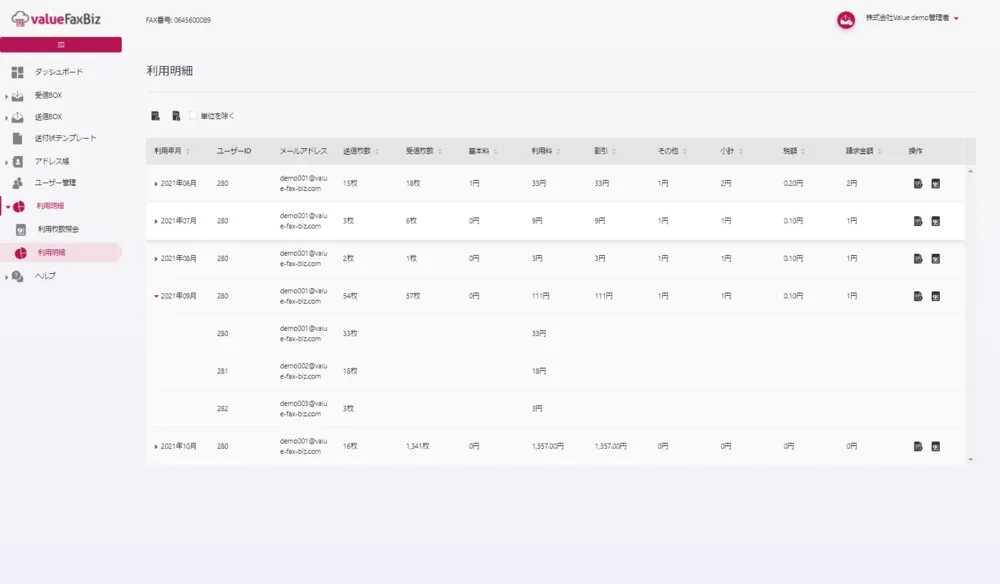The height and width of the screenshot is (584, 1000).
Task: Click the second action icon for 2021年06月 row
Action: coord(936,184)
